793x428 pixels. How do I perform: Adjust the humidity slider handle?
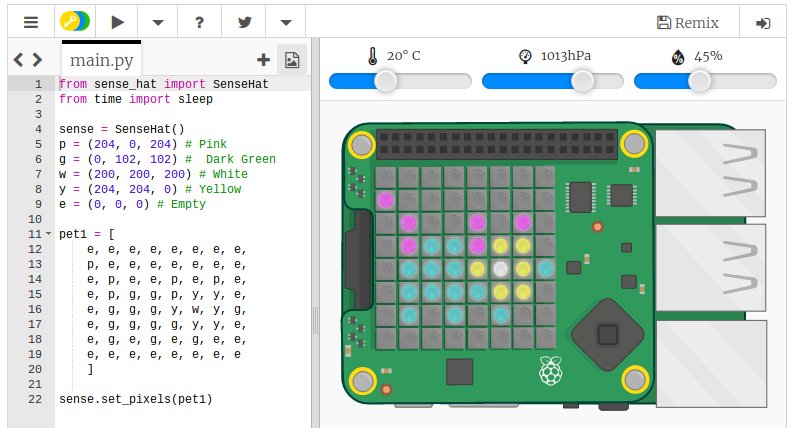[700, 81]
